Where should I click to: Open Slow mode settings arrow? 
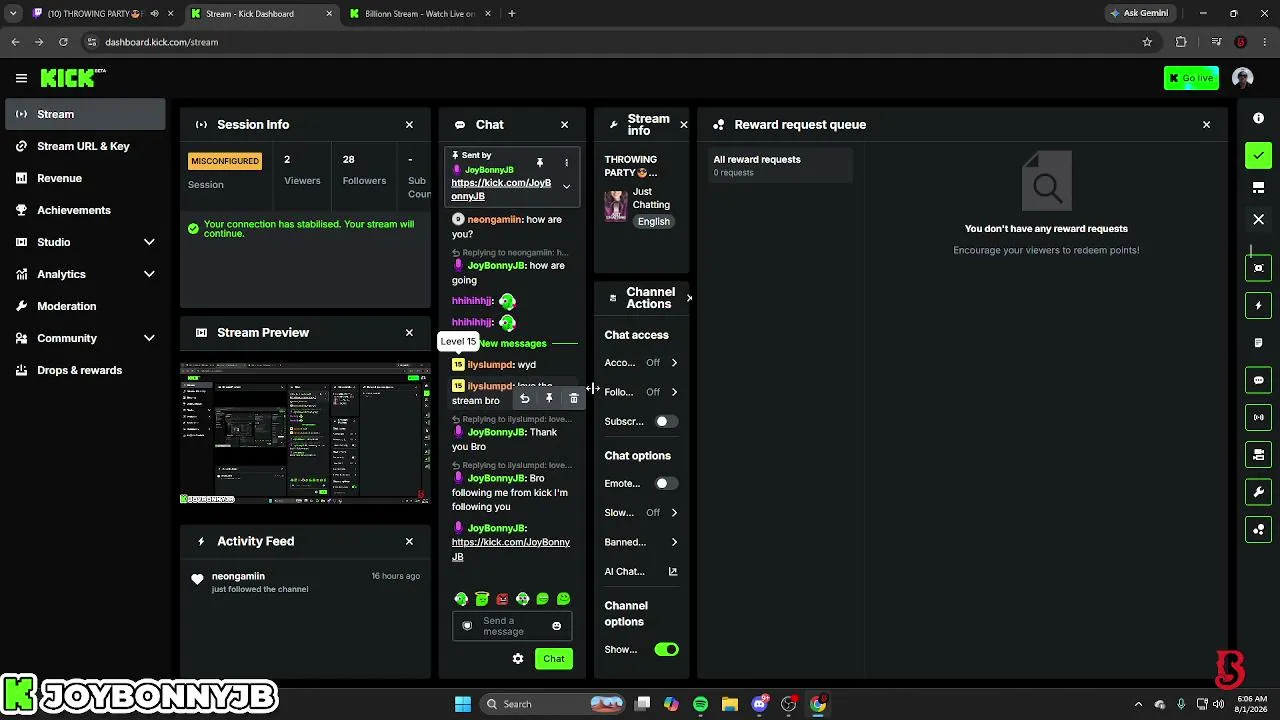pos(674,513)
